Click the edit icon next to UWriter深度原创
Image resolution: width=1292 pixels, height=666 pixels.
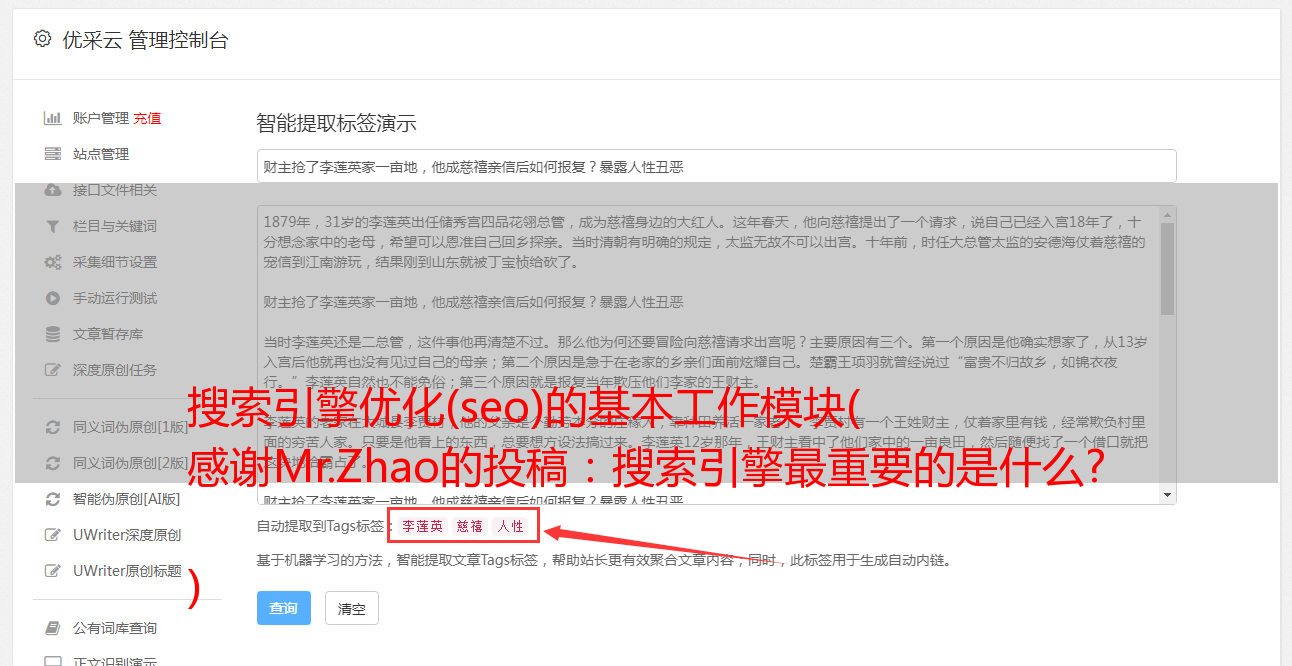click(x=53, y=535)
